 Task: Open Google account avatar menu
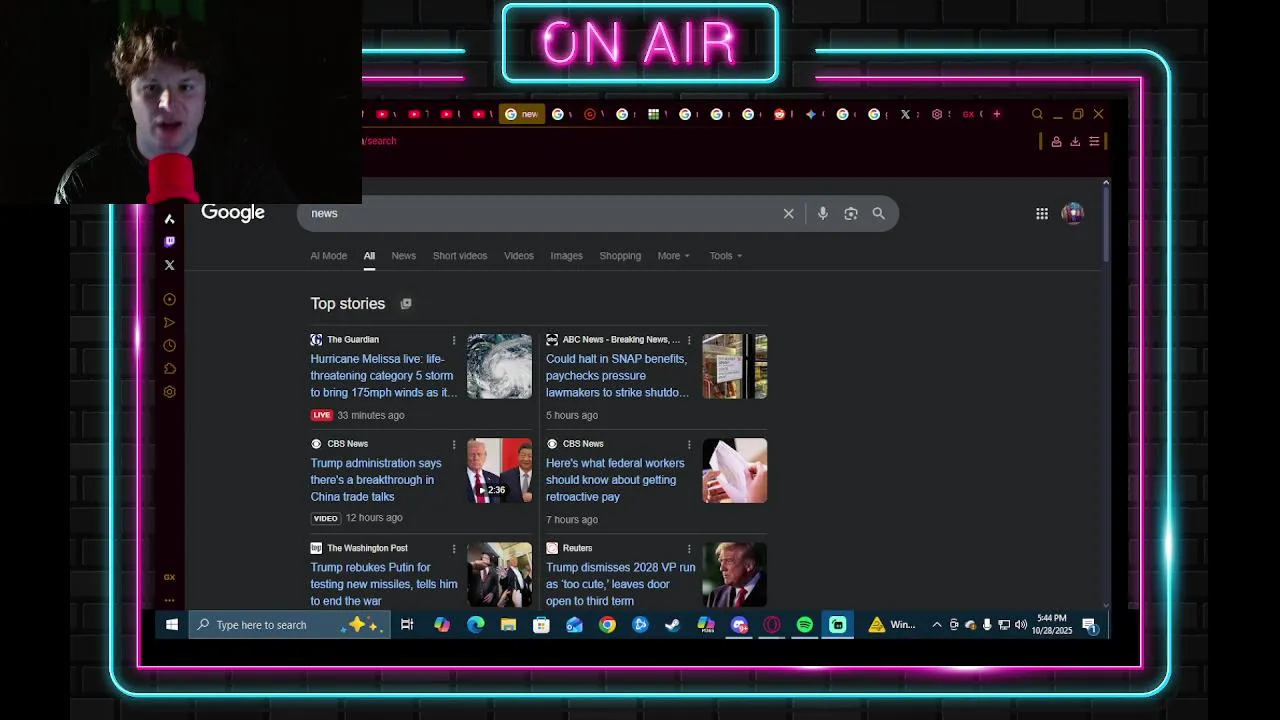pos(1072,213)
